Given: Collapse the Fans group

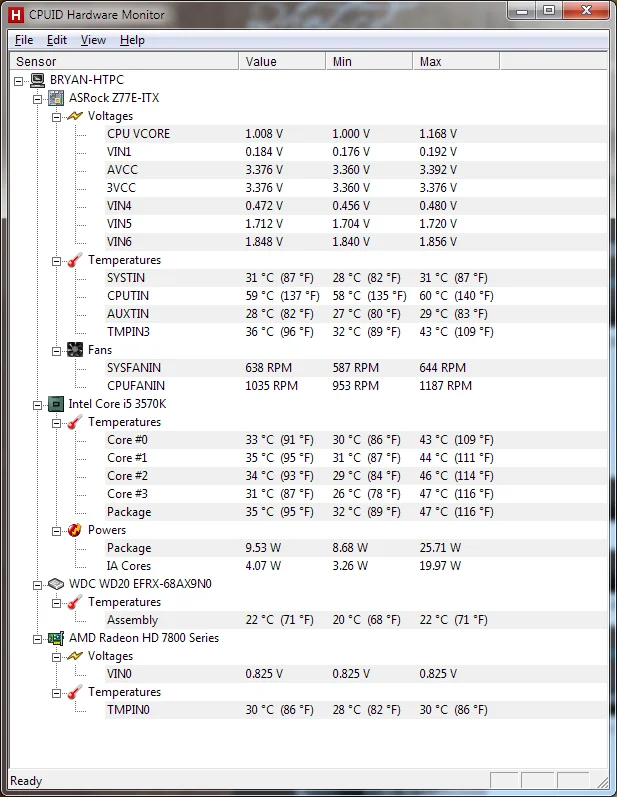Looking at the screenshot, I should [x=56, y=351].
